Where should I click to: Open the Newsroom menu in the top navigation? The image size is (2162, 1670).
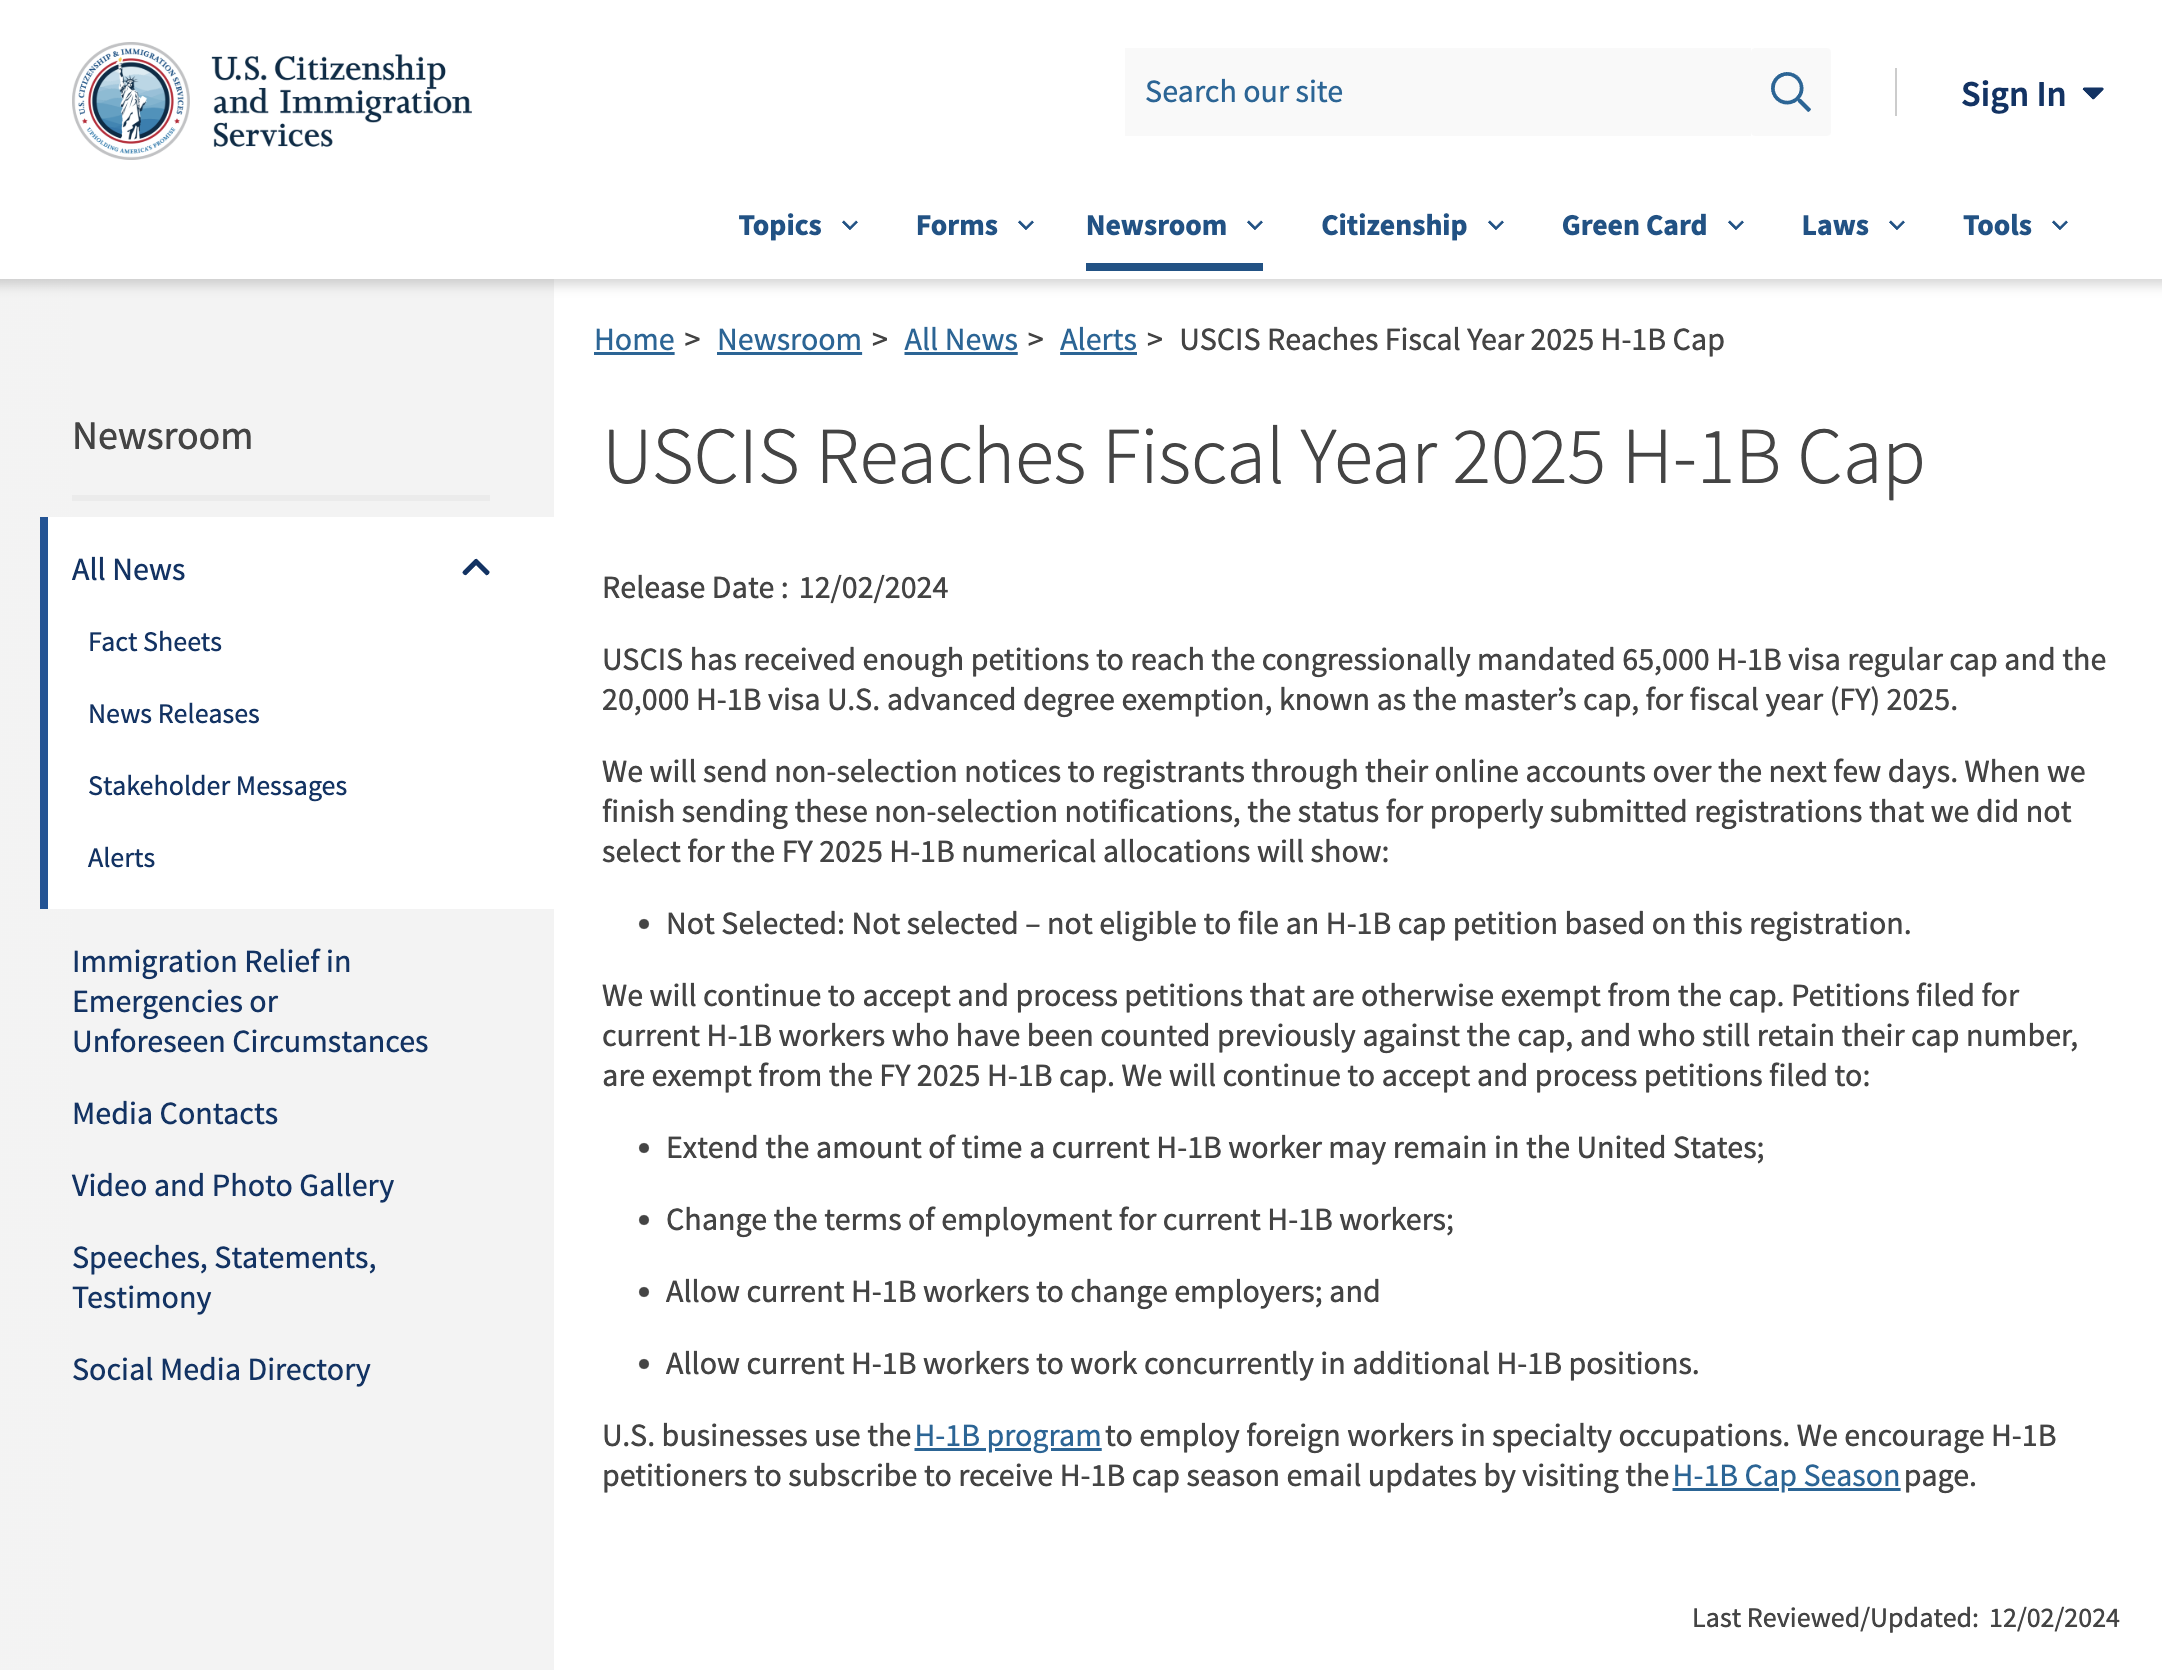[1156, 225]
